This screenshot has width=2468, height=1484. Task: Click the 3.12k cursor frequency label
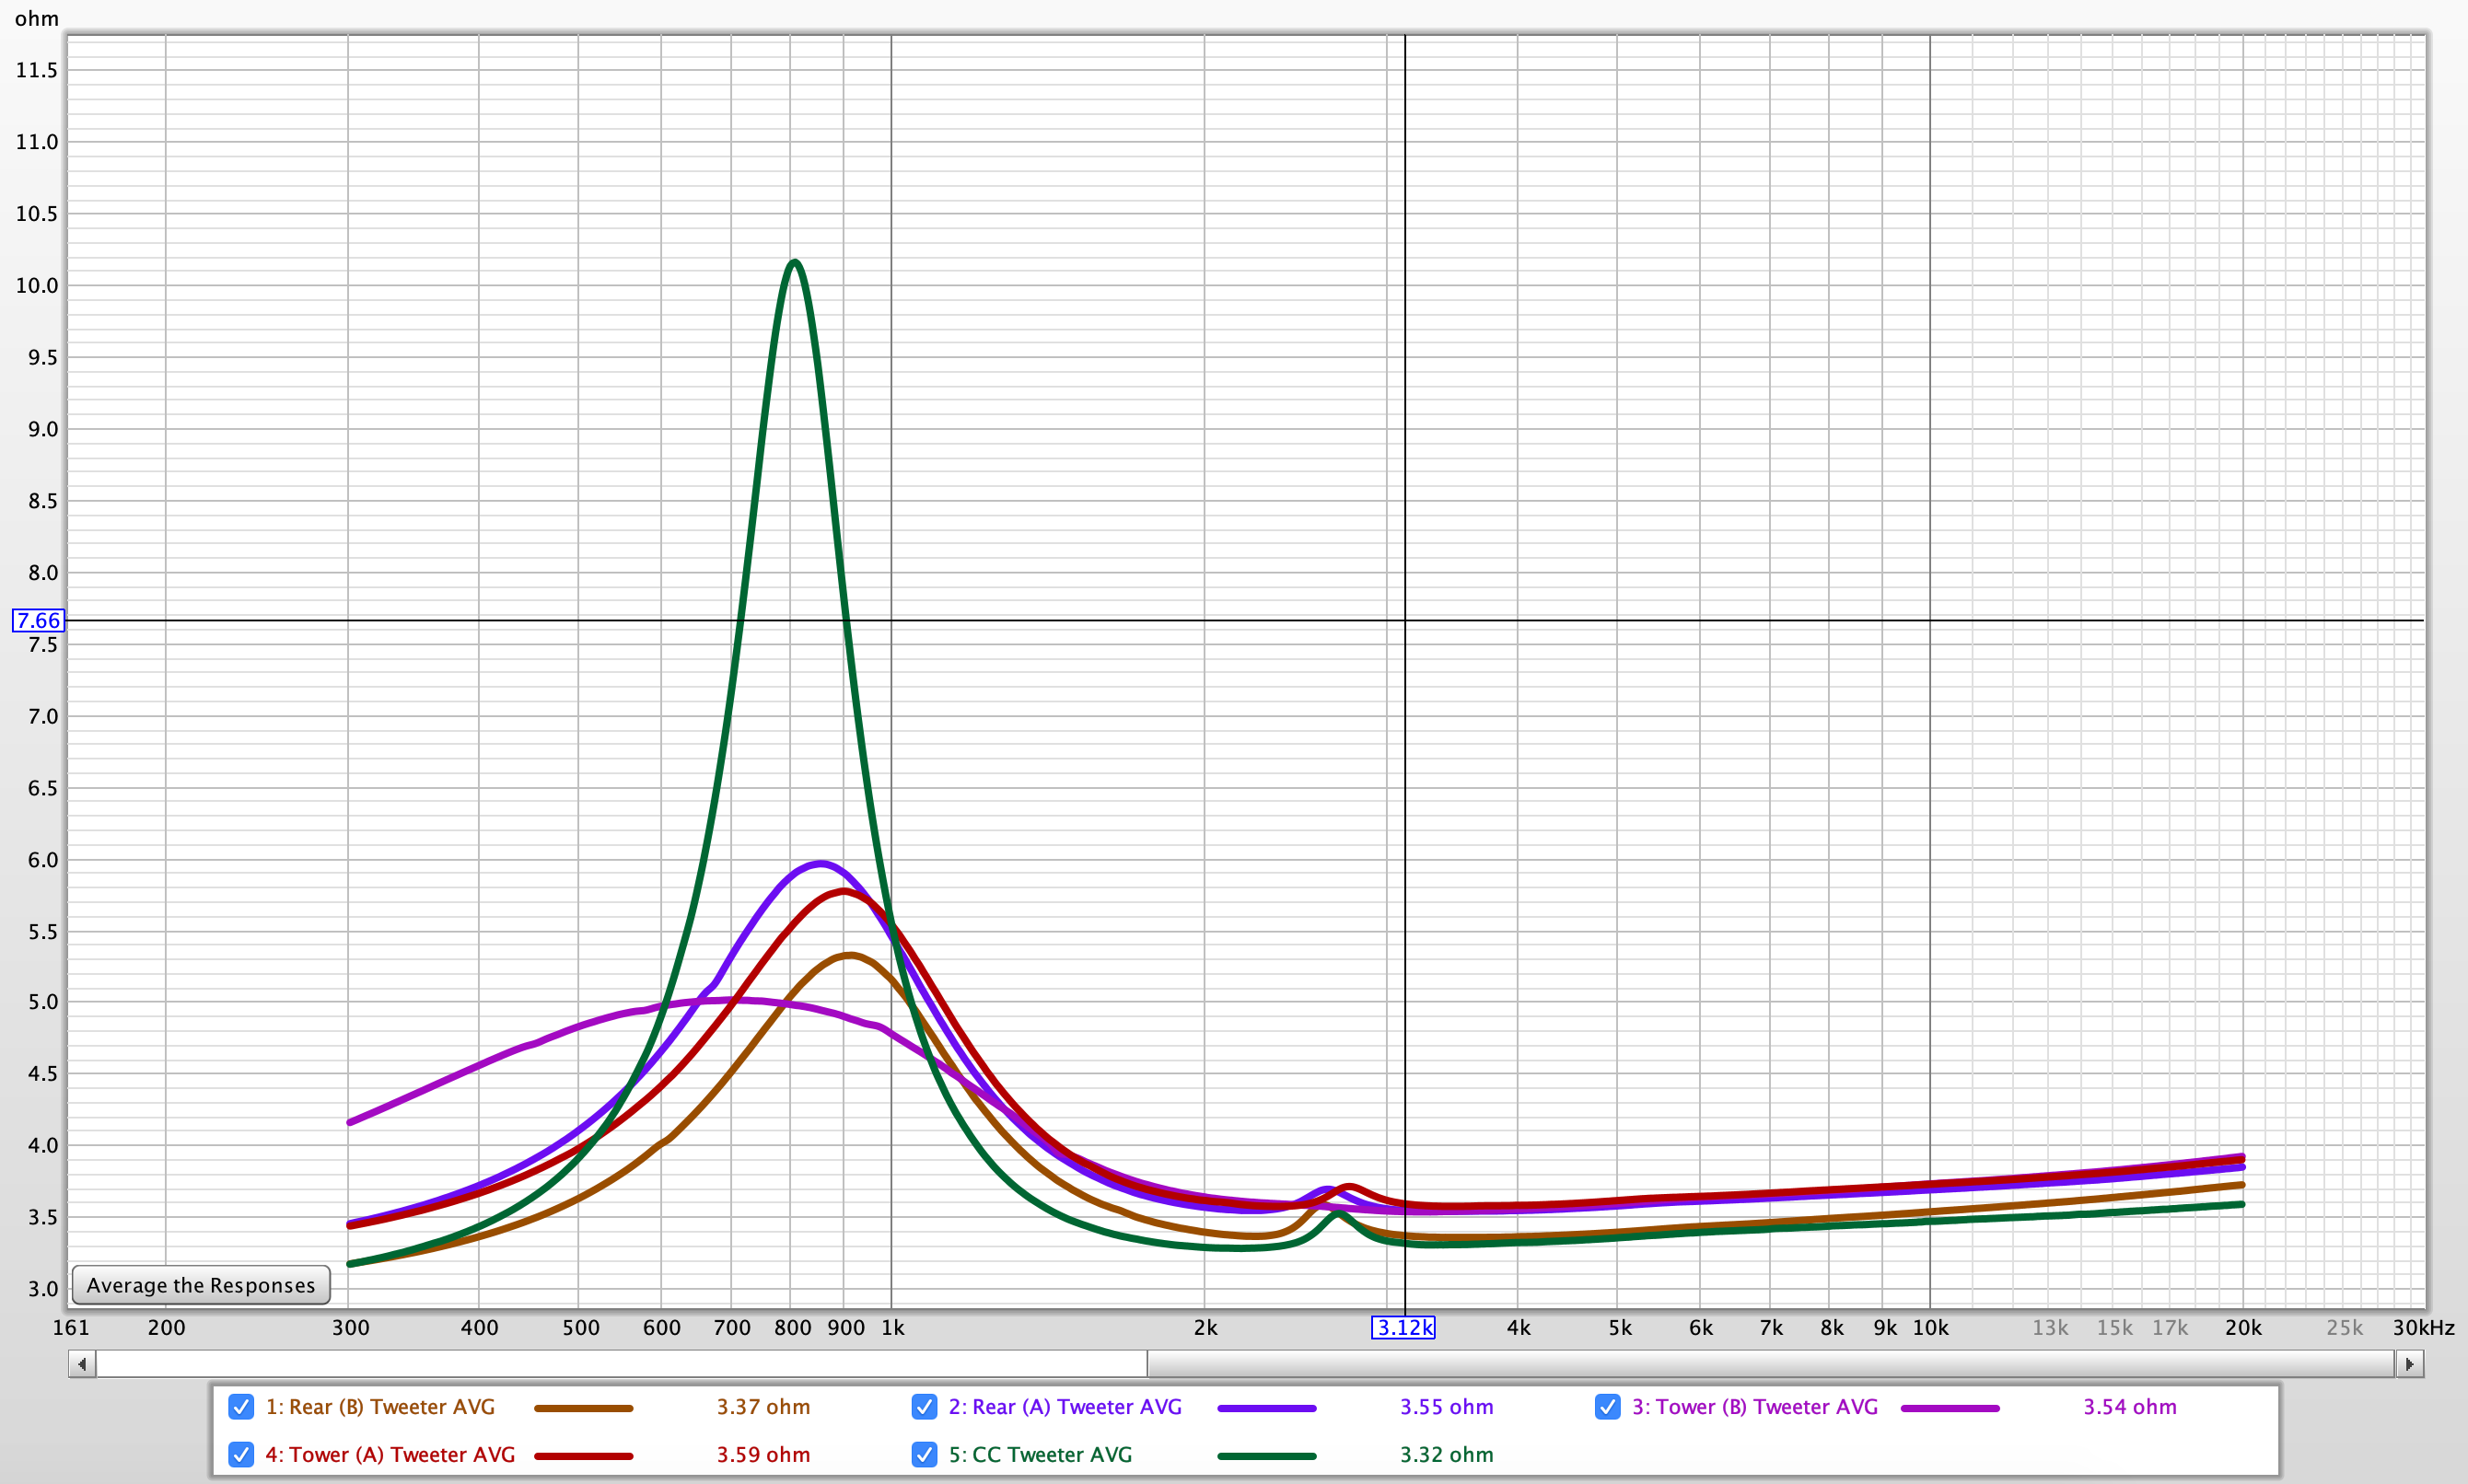[x=1404, y=1328]
